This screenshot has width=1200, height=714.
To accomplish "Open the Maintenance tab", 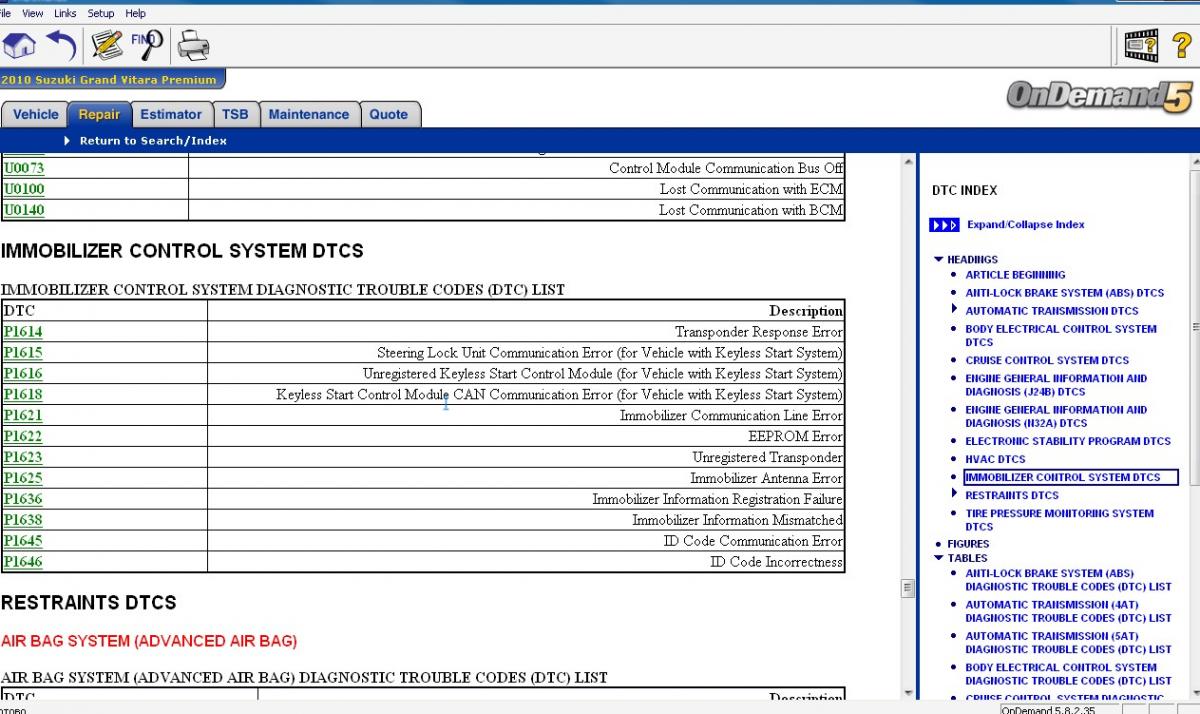I will 309,114.
